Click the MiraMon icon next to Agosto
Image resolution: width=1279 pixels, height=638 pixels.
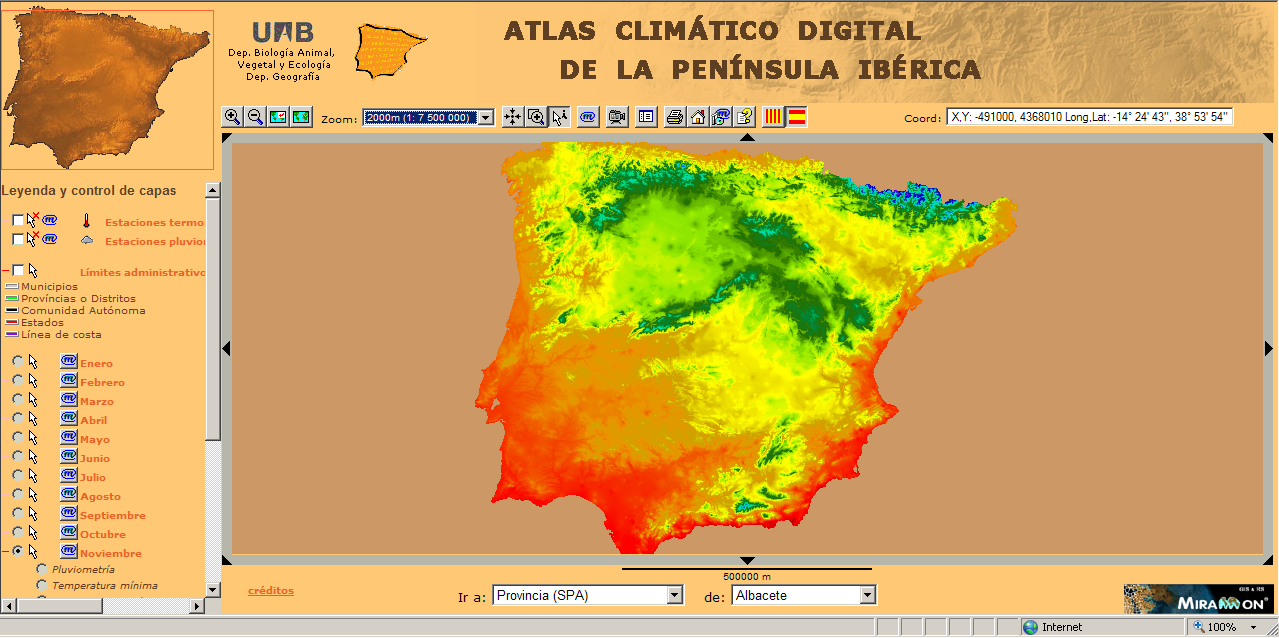(x=69, y=494)
